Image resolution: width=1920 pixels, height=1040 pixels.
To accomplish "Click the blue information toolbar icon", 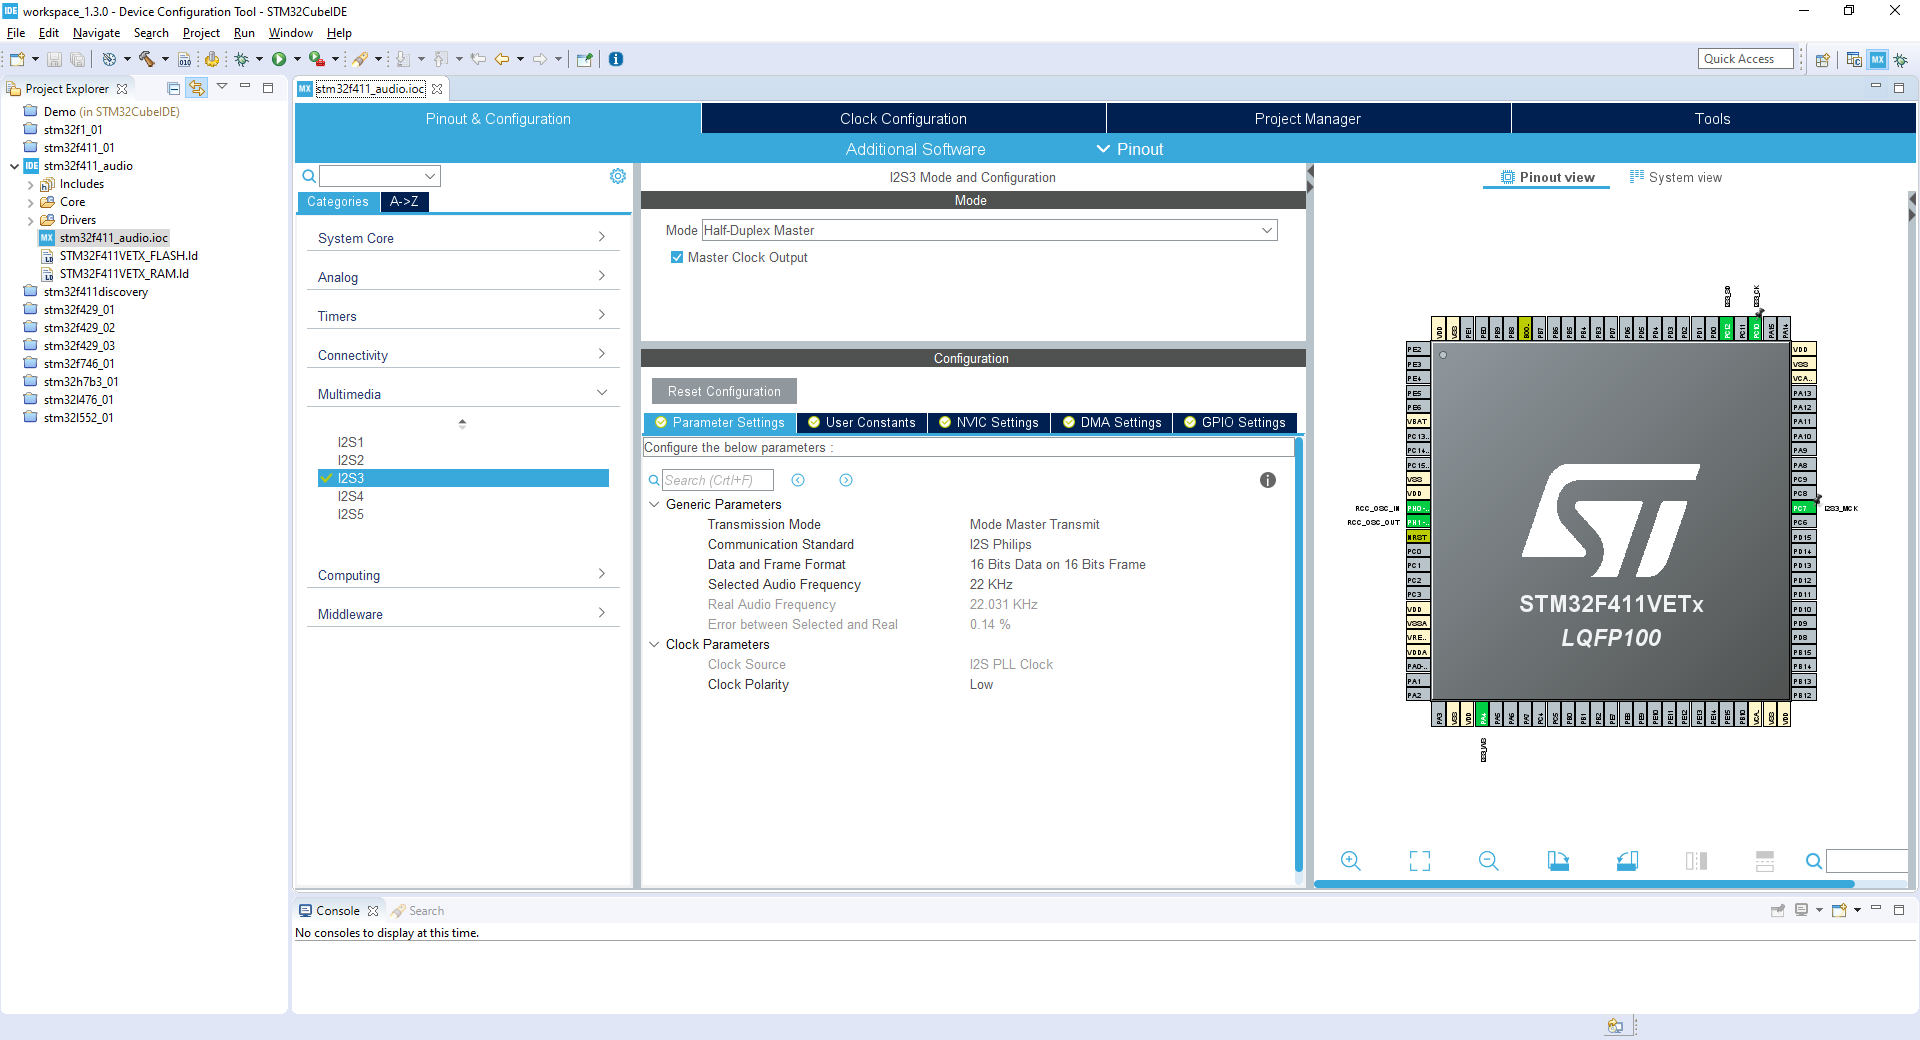I will coord(616,59).
